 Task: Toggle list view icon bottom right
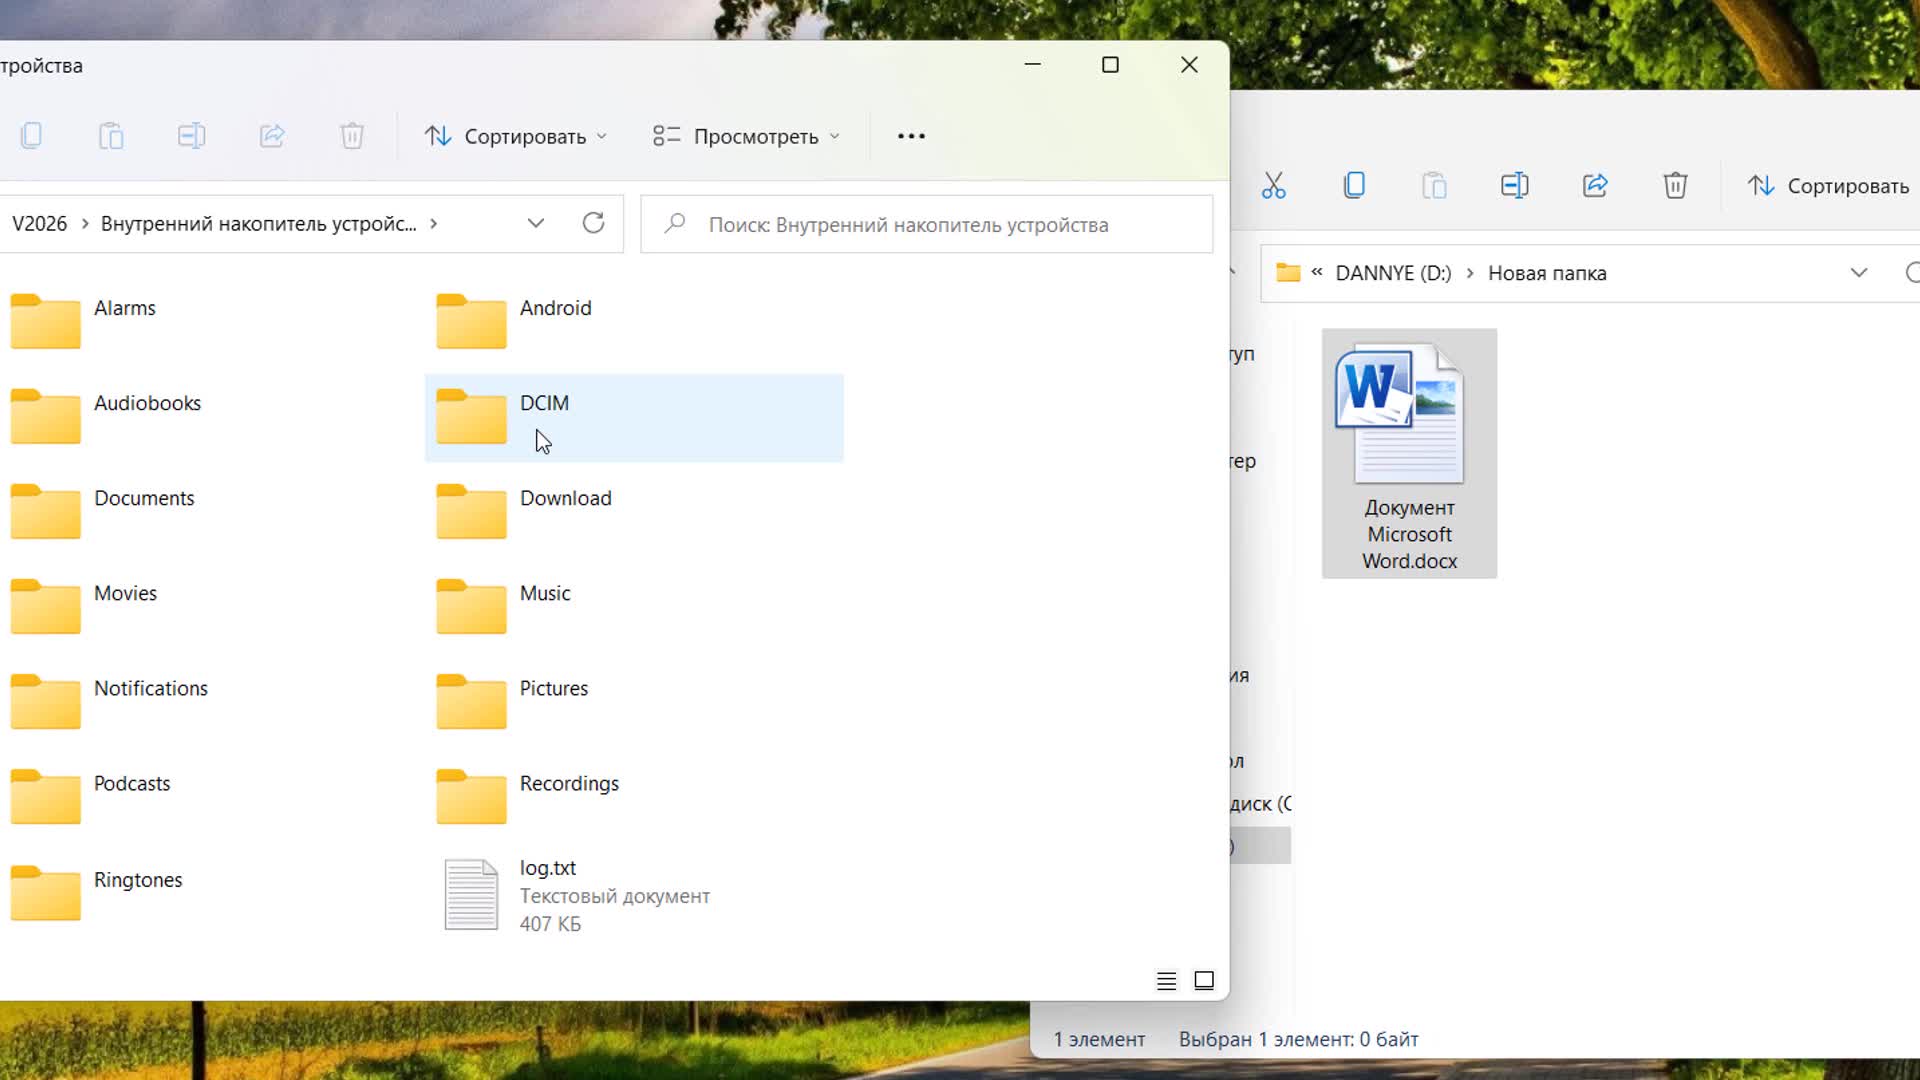click(1166, 981)
